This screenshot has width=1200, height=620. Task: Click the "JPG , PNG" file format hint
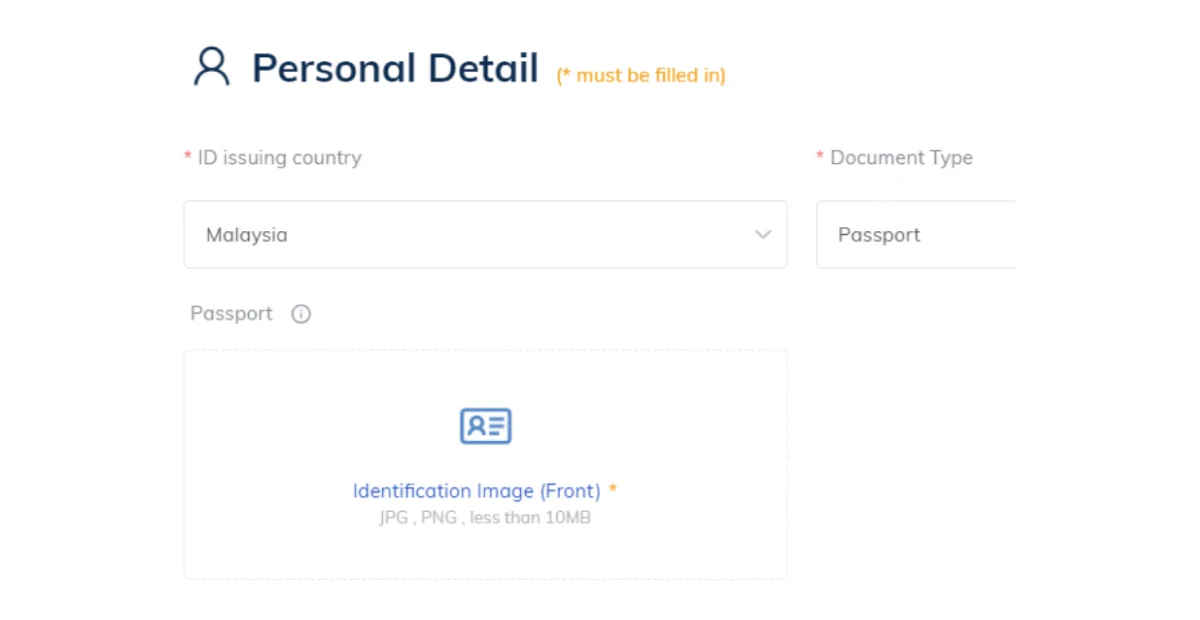point(418,518)
